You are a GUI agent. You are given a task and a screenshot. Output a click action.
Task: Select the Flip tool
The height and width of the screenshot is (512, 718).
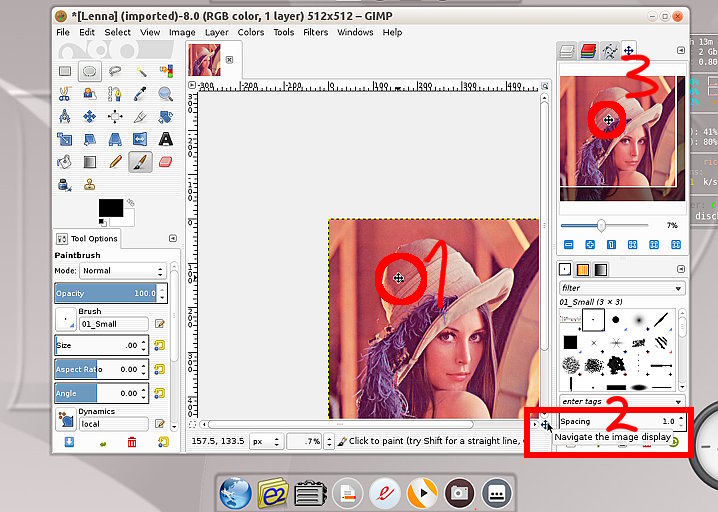141,139
